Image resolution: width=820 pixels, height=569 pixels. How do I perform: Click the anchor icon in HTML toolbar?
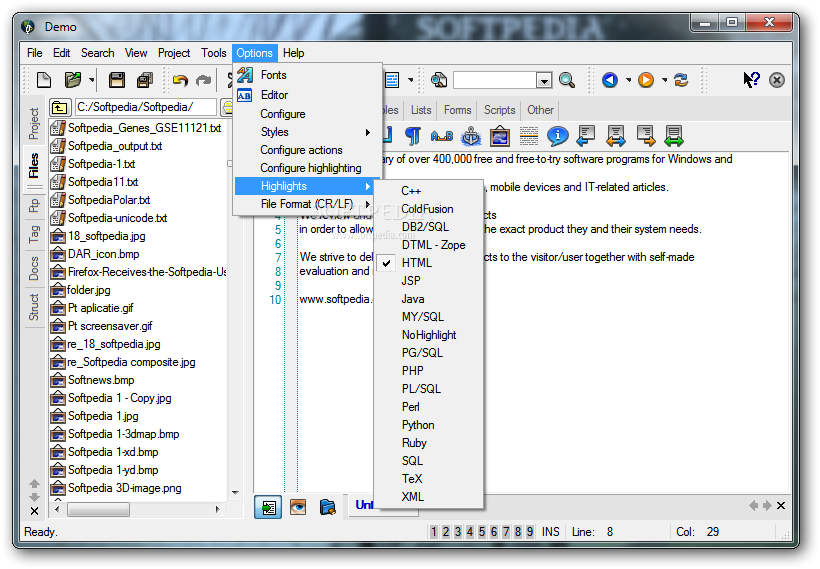pos(471,136)
